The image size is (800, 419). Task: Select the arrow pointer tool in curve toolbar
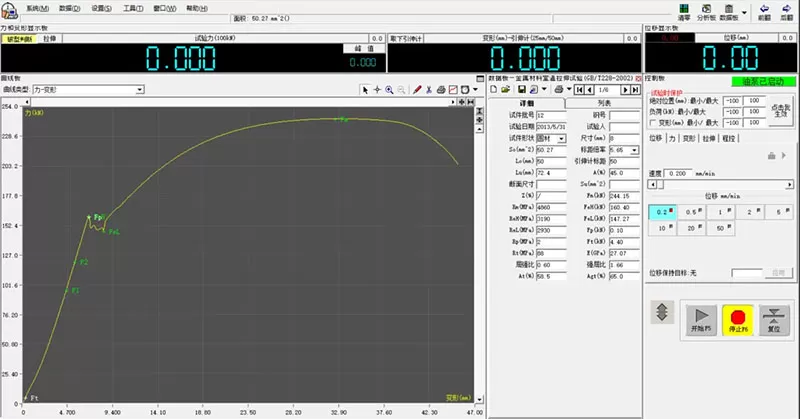pos(365,90)
